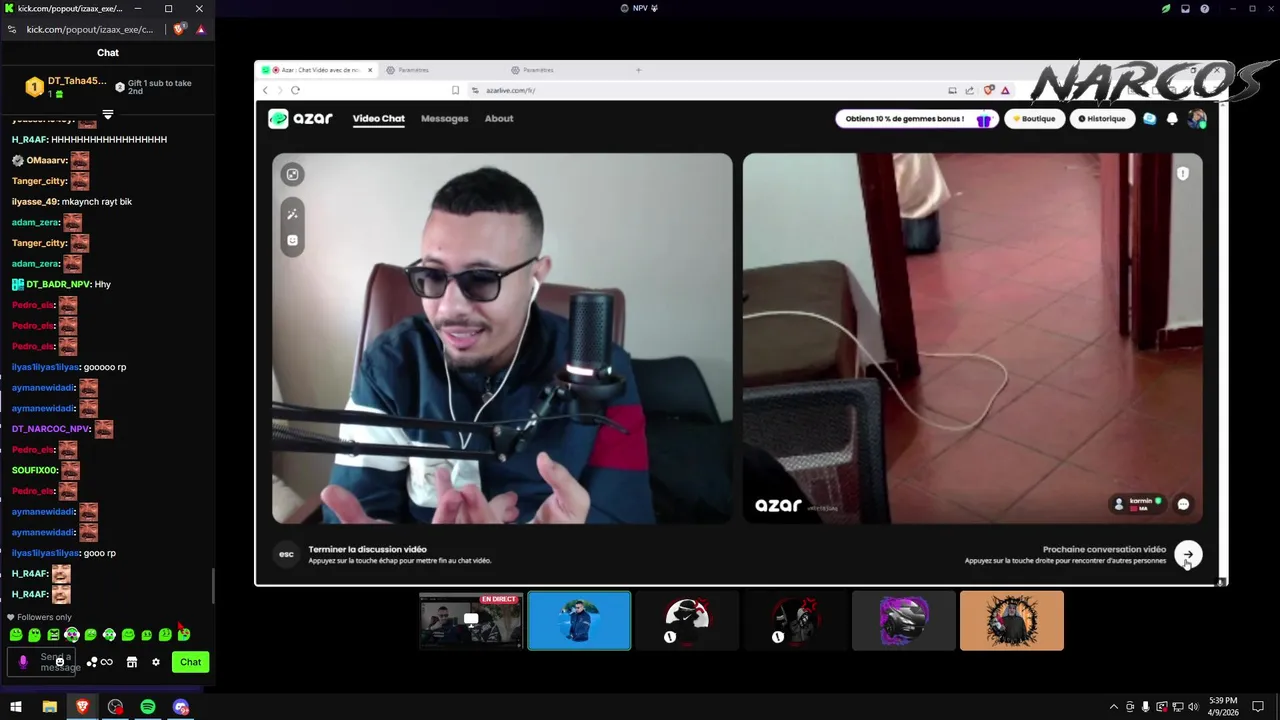The height and width of the screenshot is (720, 1280).
Task: Open the face filter icon on local video
Action: [292, 240]
